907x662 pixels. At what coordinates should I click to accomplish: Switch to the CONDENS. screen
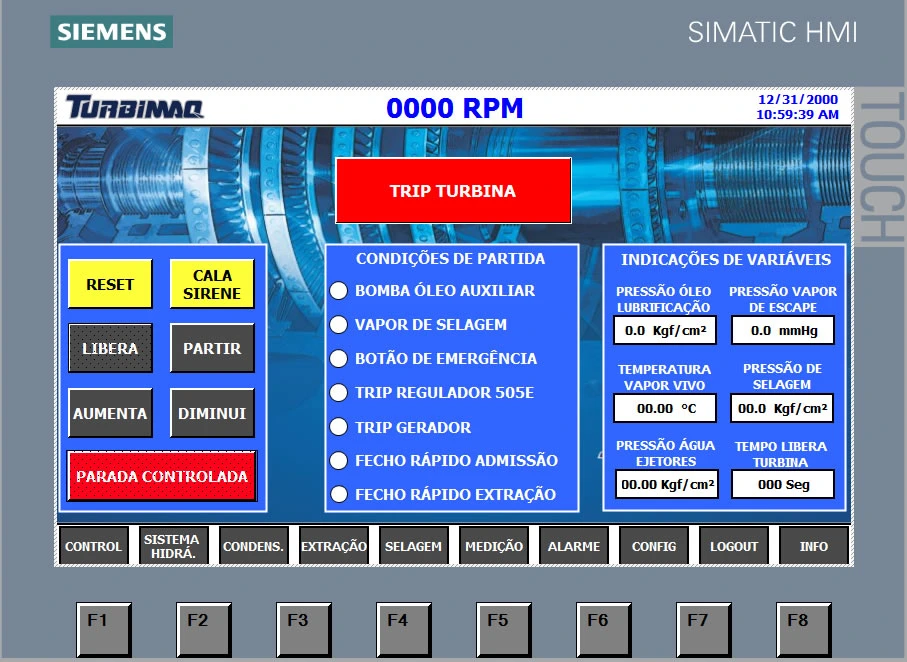253,546
